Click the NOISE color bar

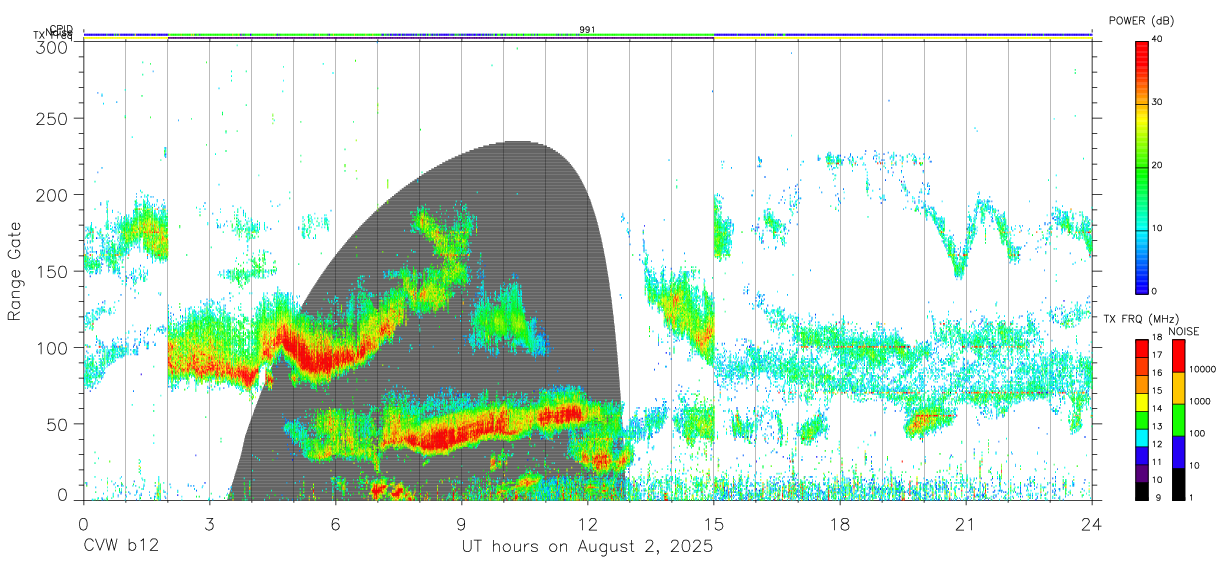[1178, 418]
